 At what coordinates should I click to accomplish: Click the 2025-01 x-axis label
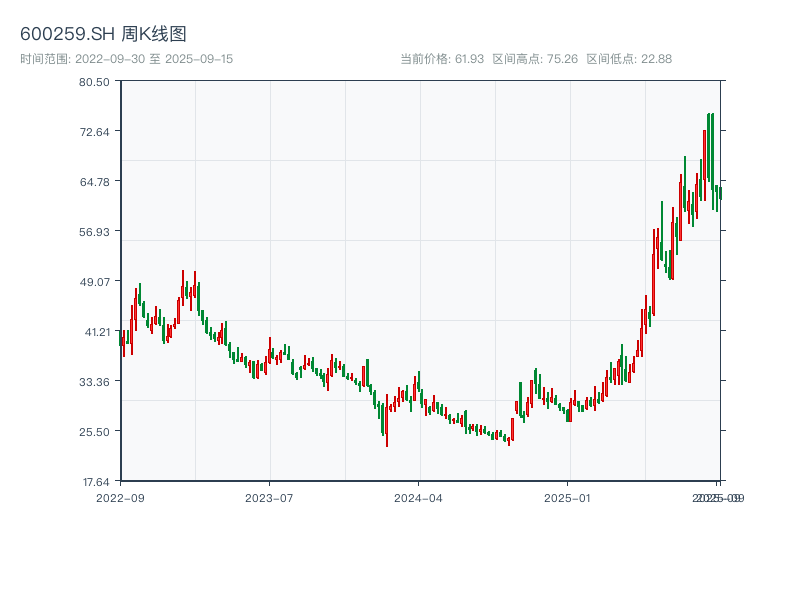567,498
